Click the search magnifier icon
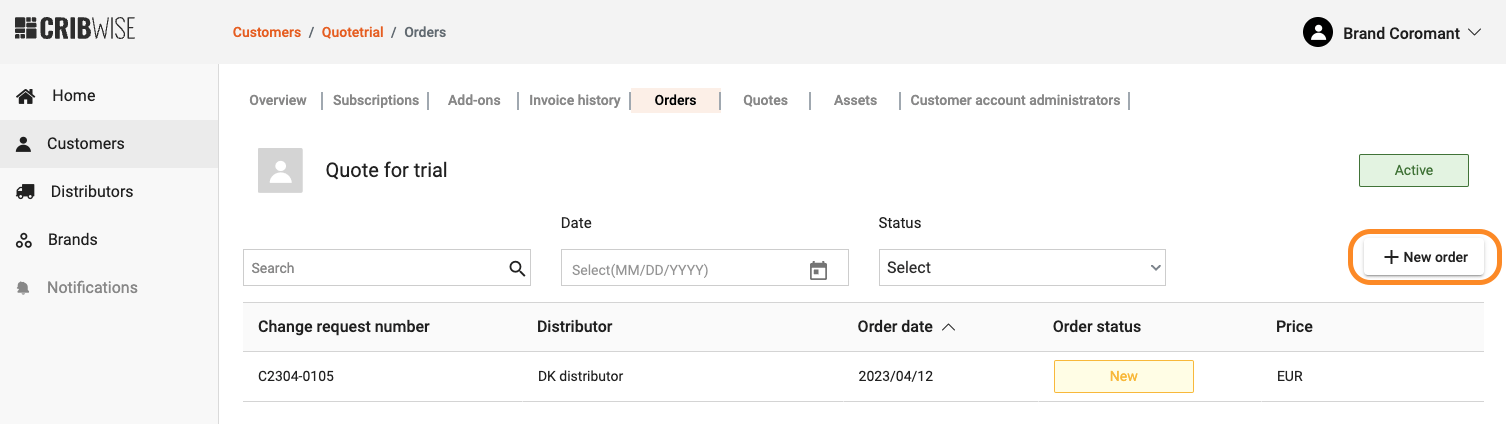 517,268
